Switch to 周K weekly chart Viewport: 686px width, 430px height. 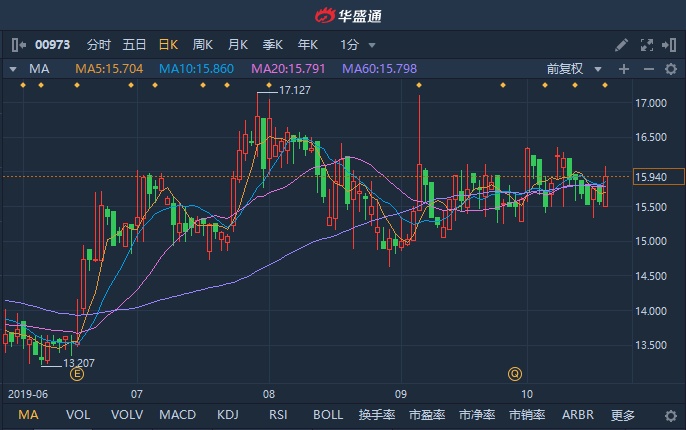(x=202, y=45)
